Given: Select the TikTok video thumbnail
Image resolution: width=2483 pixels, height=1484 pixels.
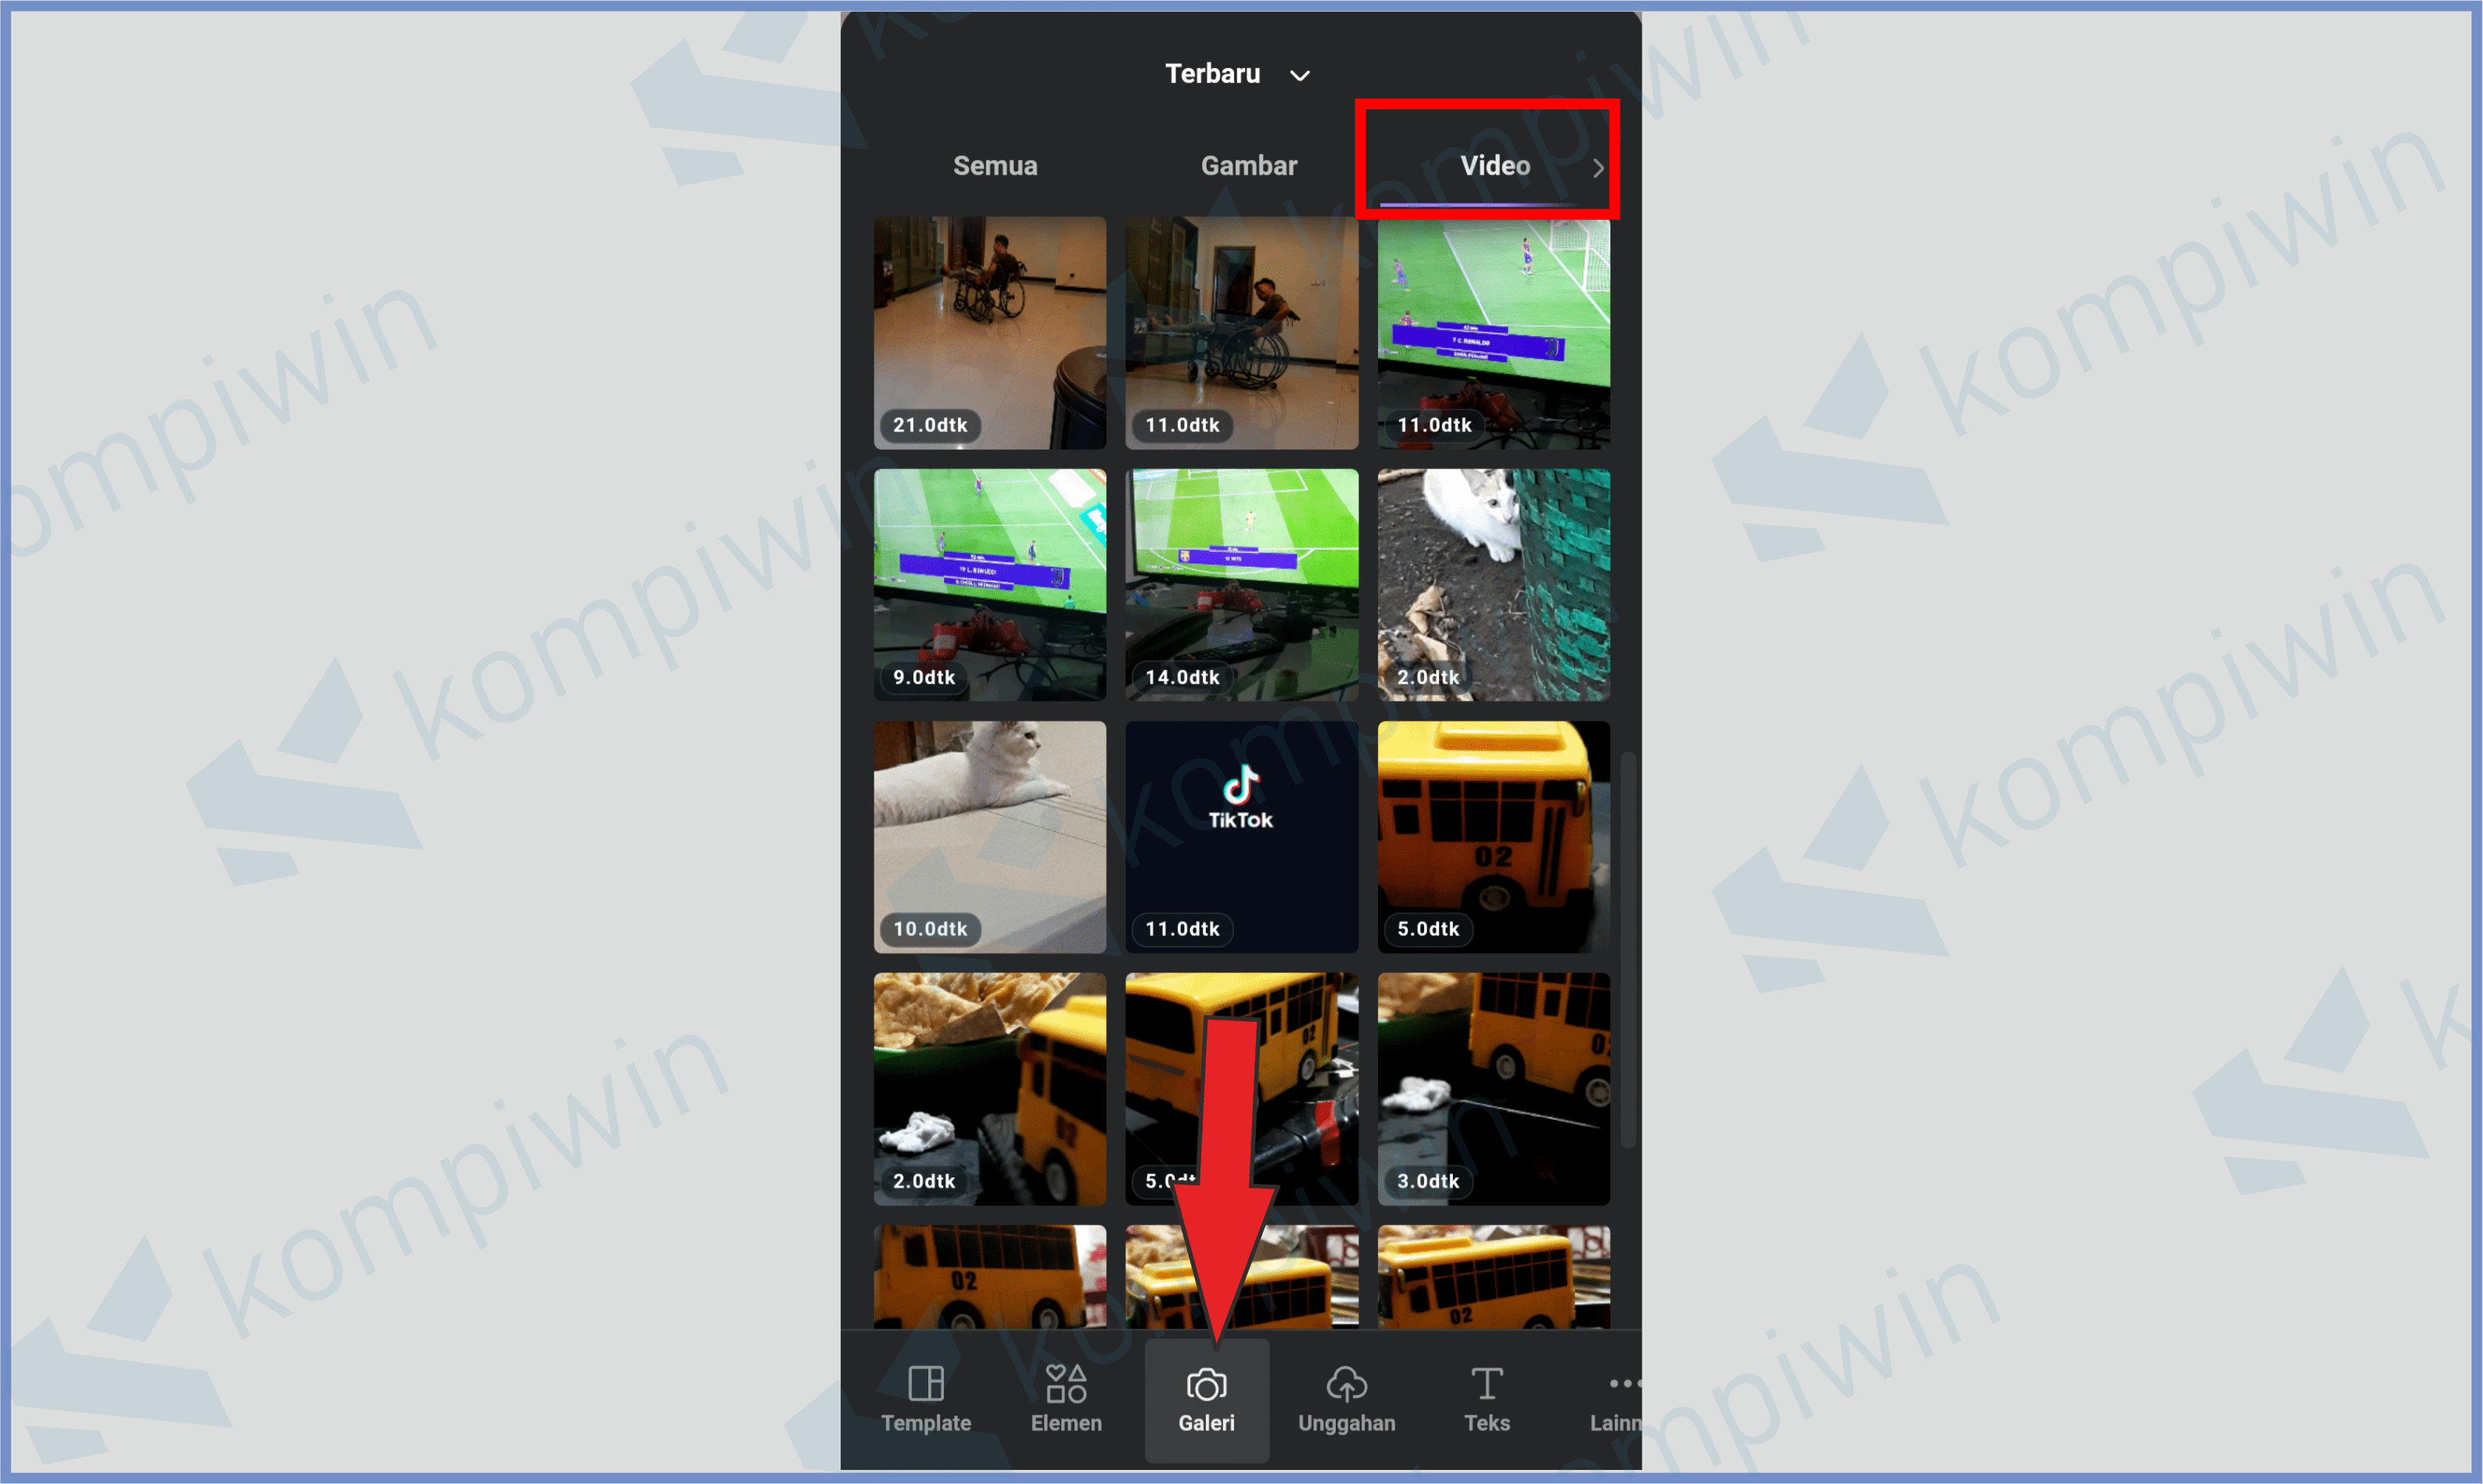Looking at the screenshot, I should 1237,839.
